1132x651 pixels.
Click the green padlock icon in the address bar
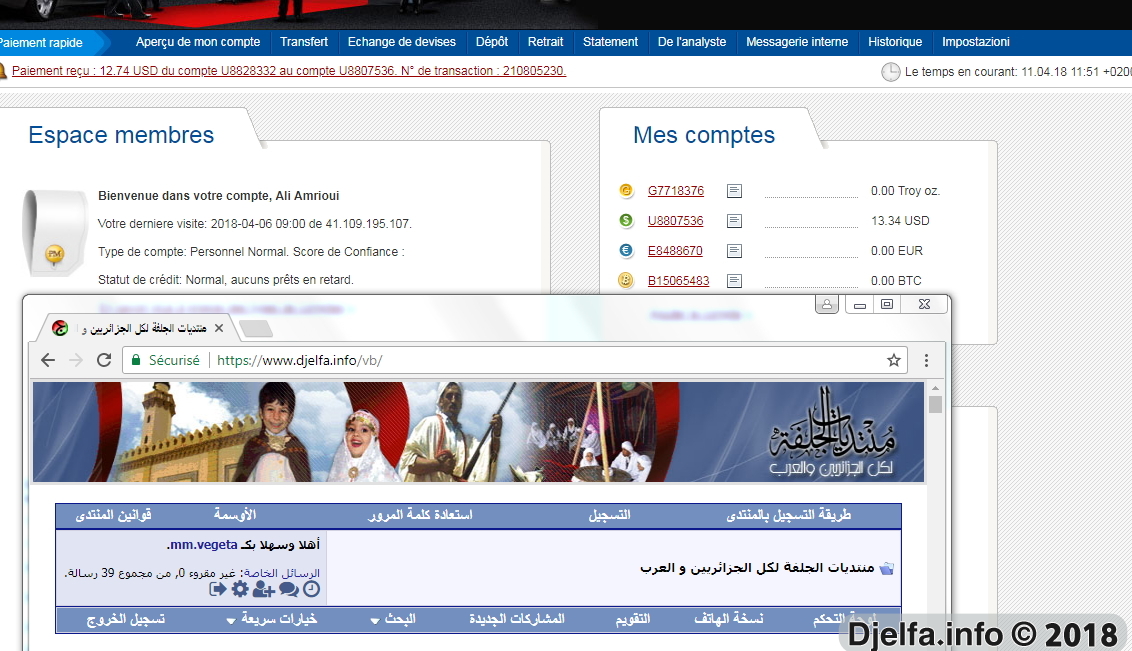(136, 360)
